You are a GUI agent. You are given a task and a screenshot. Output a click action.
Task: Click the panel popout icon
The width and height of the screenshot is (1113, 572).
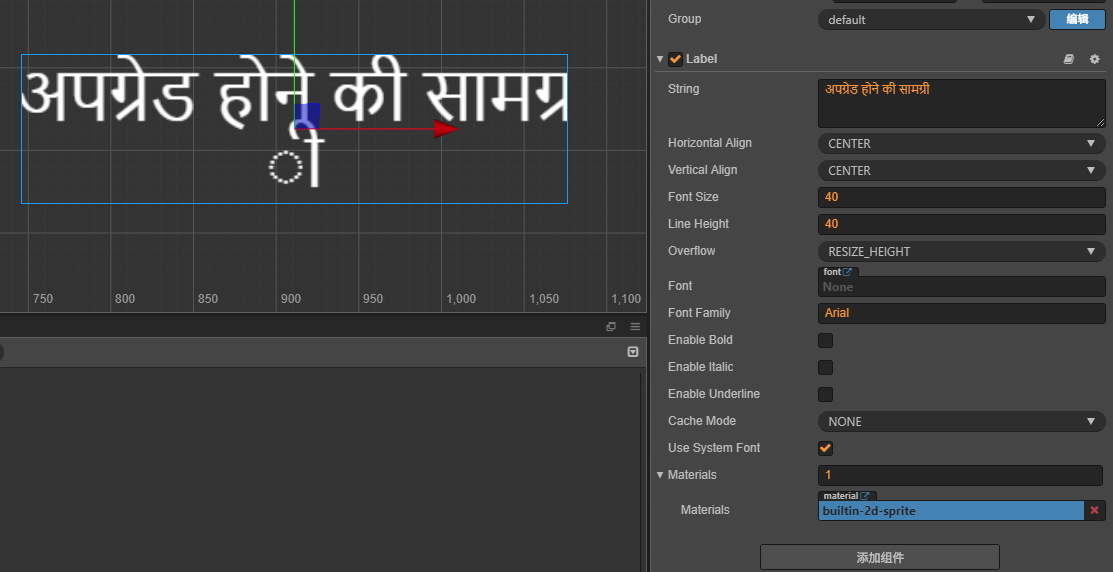pos(610,326)
